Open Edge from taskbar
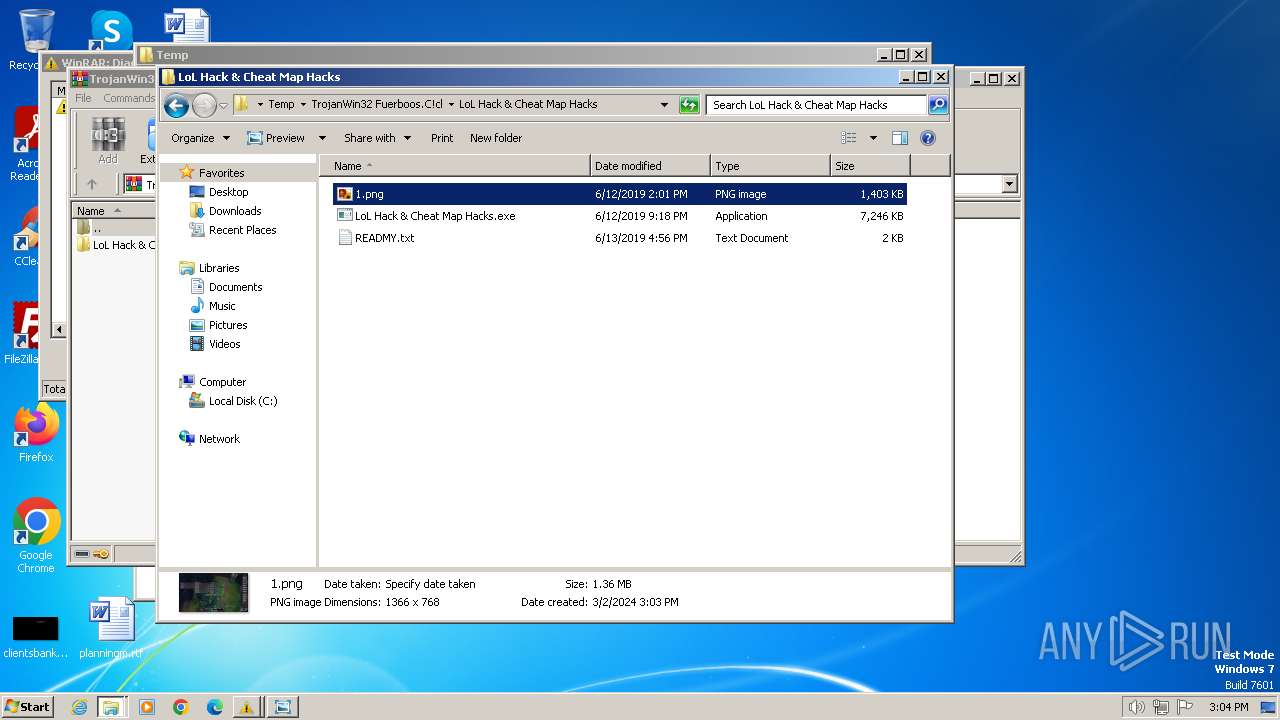1280x720 pixels. pos(214,707)
